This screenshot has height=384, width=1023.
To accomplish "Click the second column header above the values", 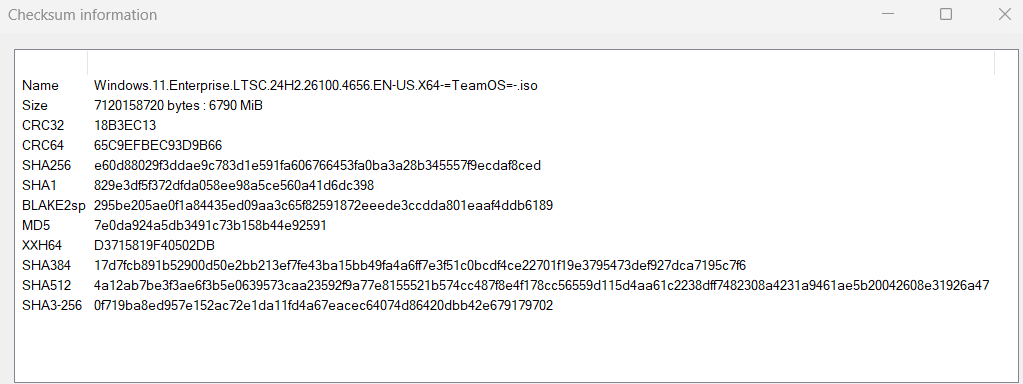I will [541, 64].
